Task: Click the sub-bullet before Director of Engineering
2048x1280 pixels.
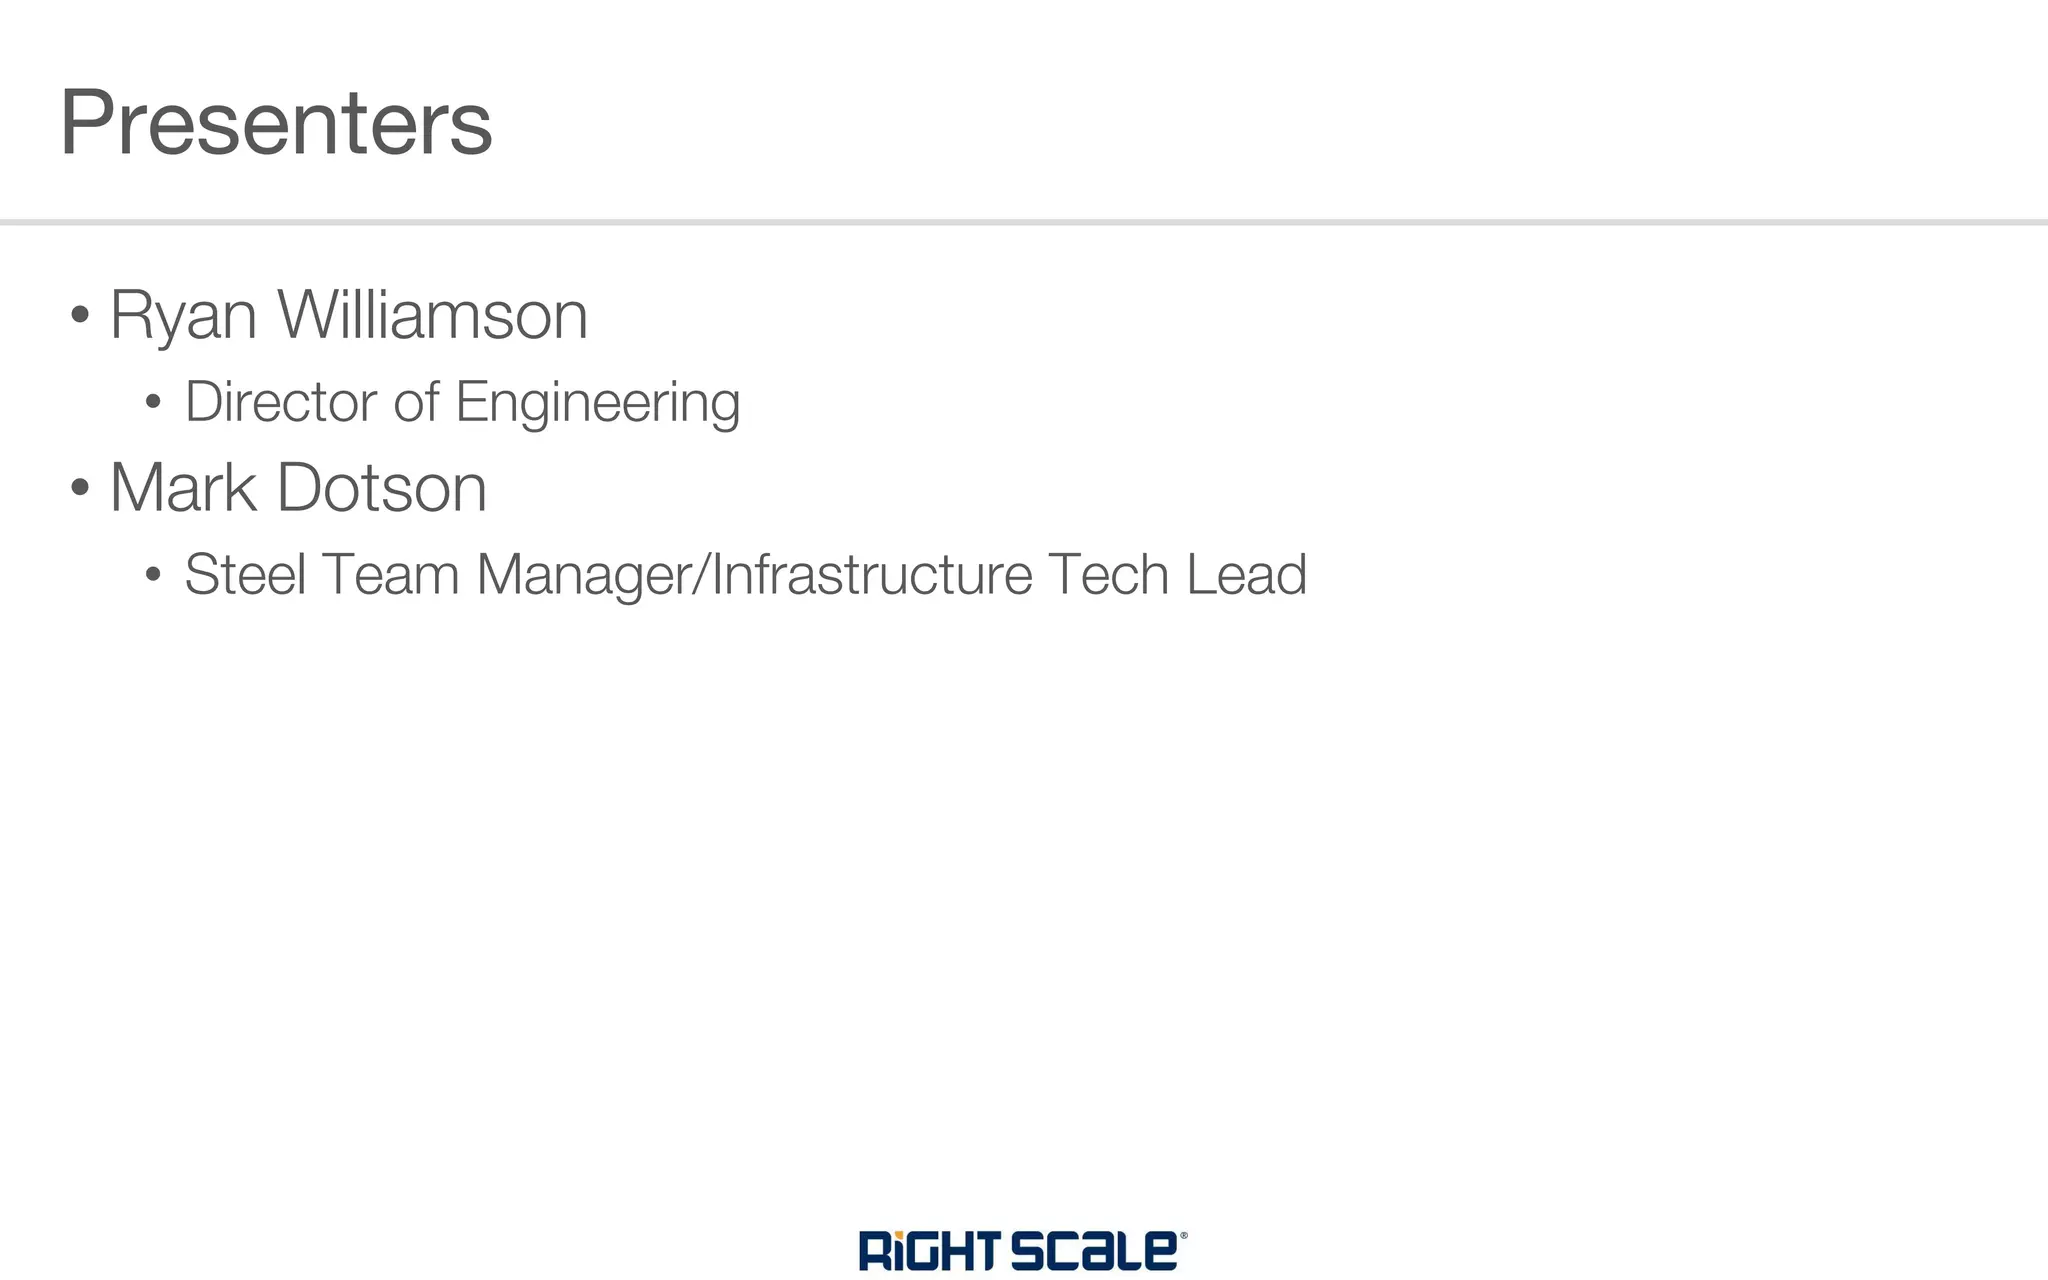Action: coord(153,402)
